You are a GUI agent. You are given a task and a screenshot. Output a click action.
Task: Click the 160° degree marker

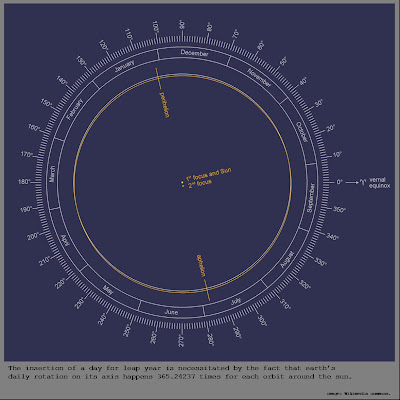[x=34, y=128]
